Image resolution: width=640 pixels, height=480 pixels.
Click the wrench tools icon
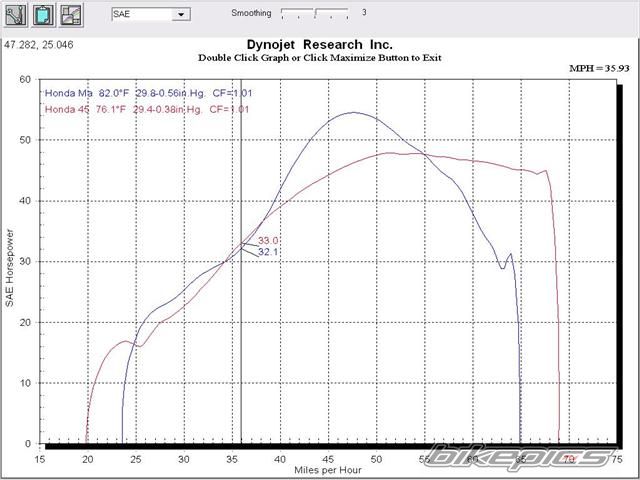16,16
